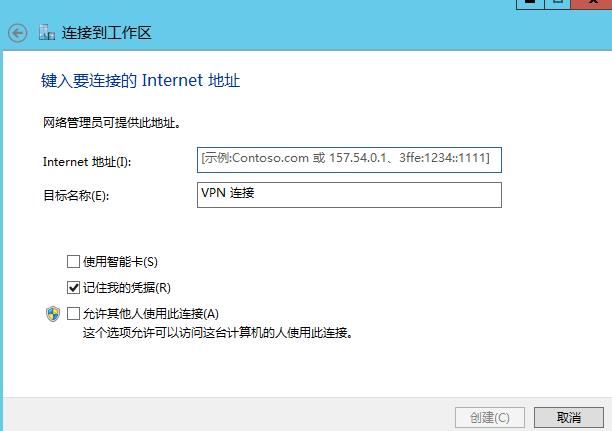Click the 目标名称(E): field label

pos(76,195)
